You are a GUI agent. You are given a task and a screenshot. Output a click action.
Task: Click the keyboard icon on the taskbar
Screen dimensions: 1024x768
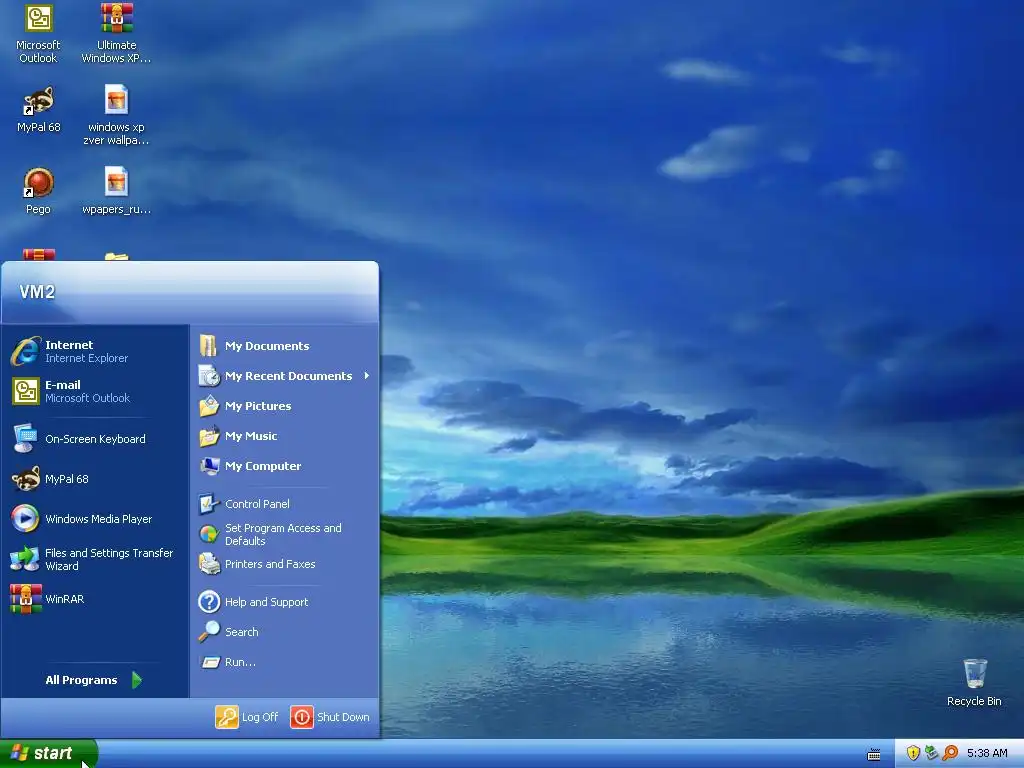pyautogui.click(x=874, y=754)
